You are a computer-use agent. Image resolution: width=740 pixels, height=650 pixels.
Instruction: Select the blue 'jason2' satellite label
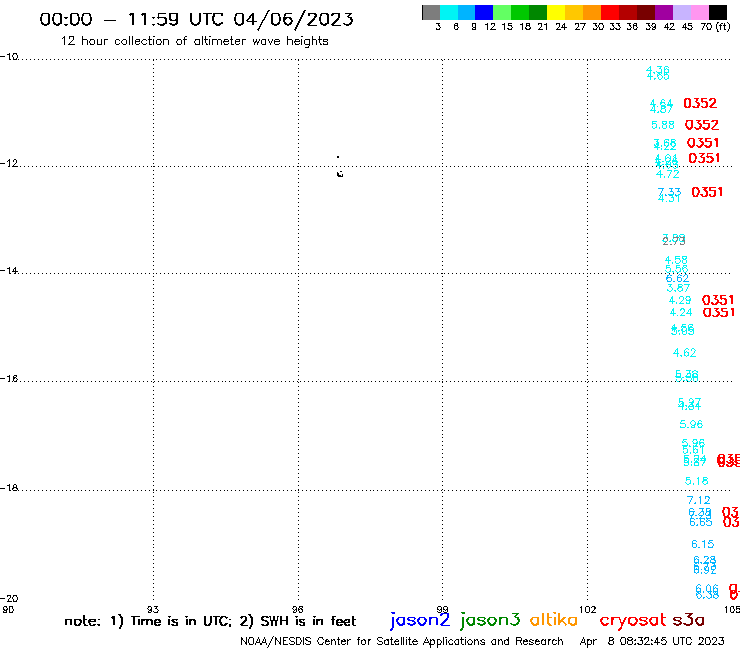420,620
